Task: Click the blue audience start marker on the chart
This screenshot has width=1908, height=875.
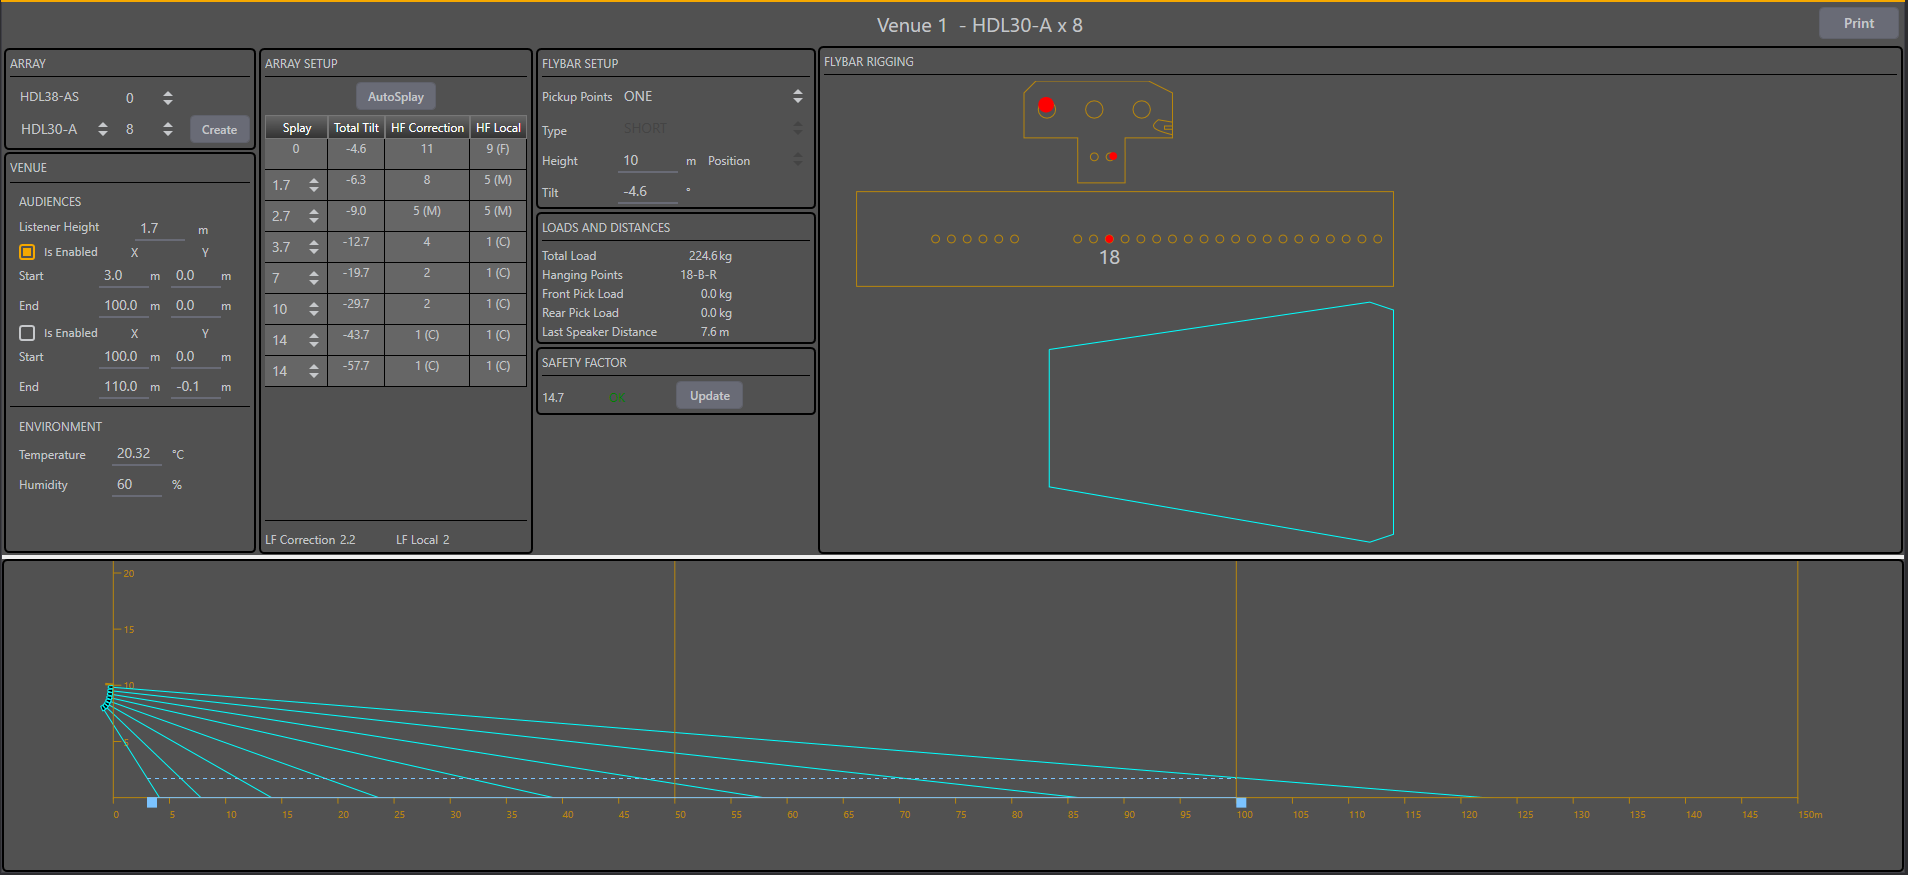Action: (152, 802)
